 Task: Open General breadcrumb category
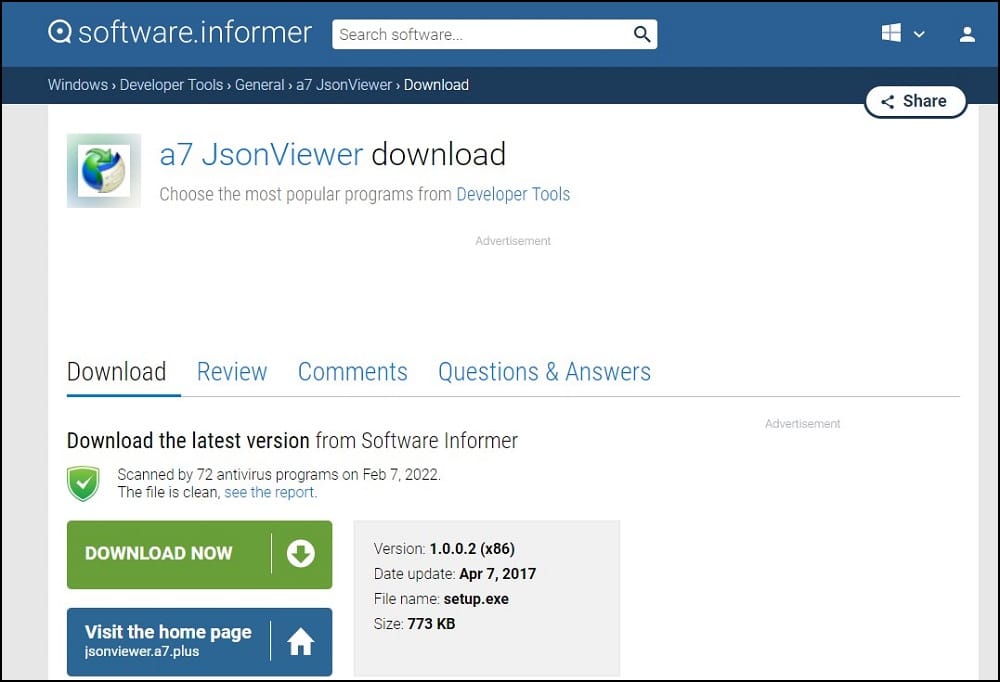260,85
